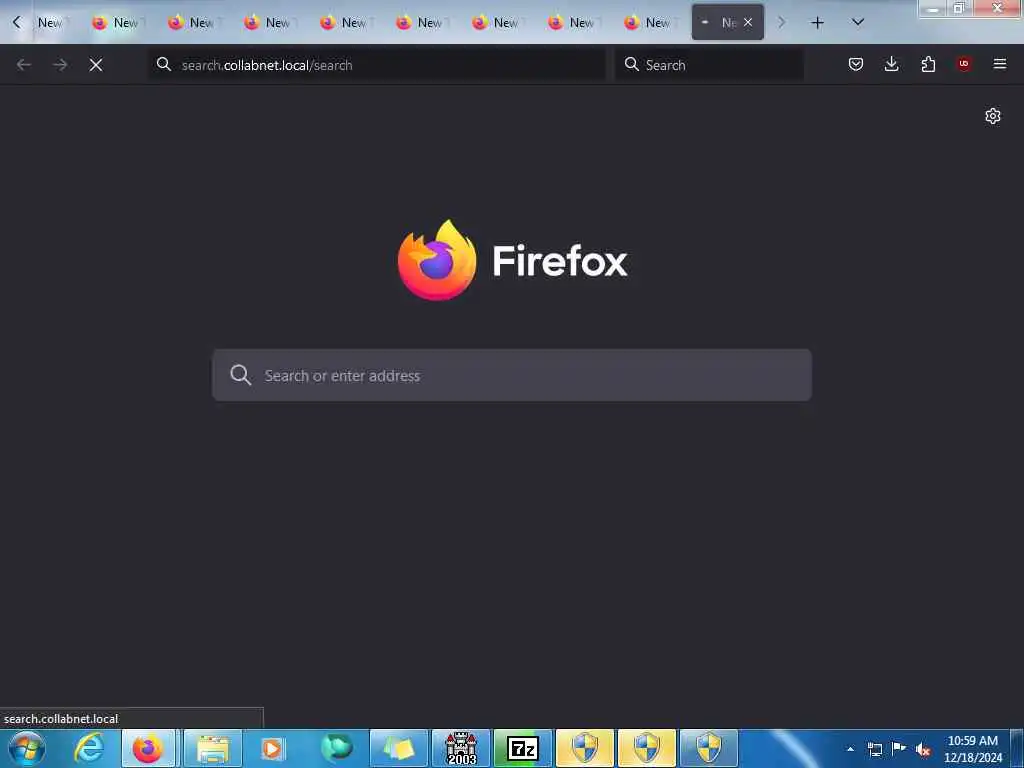Open the Downloads panel
1024x768 pixels.
coord(891,64)
